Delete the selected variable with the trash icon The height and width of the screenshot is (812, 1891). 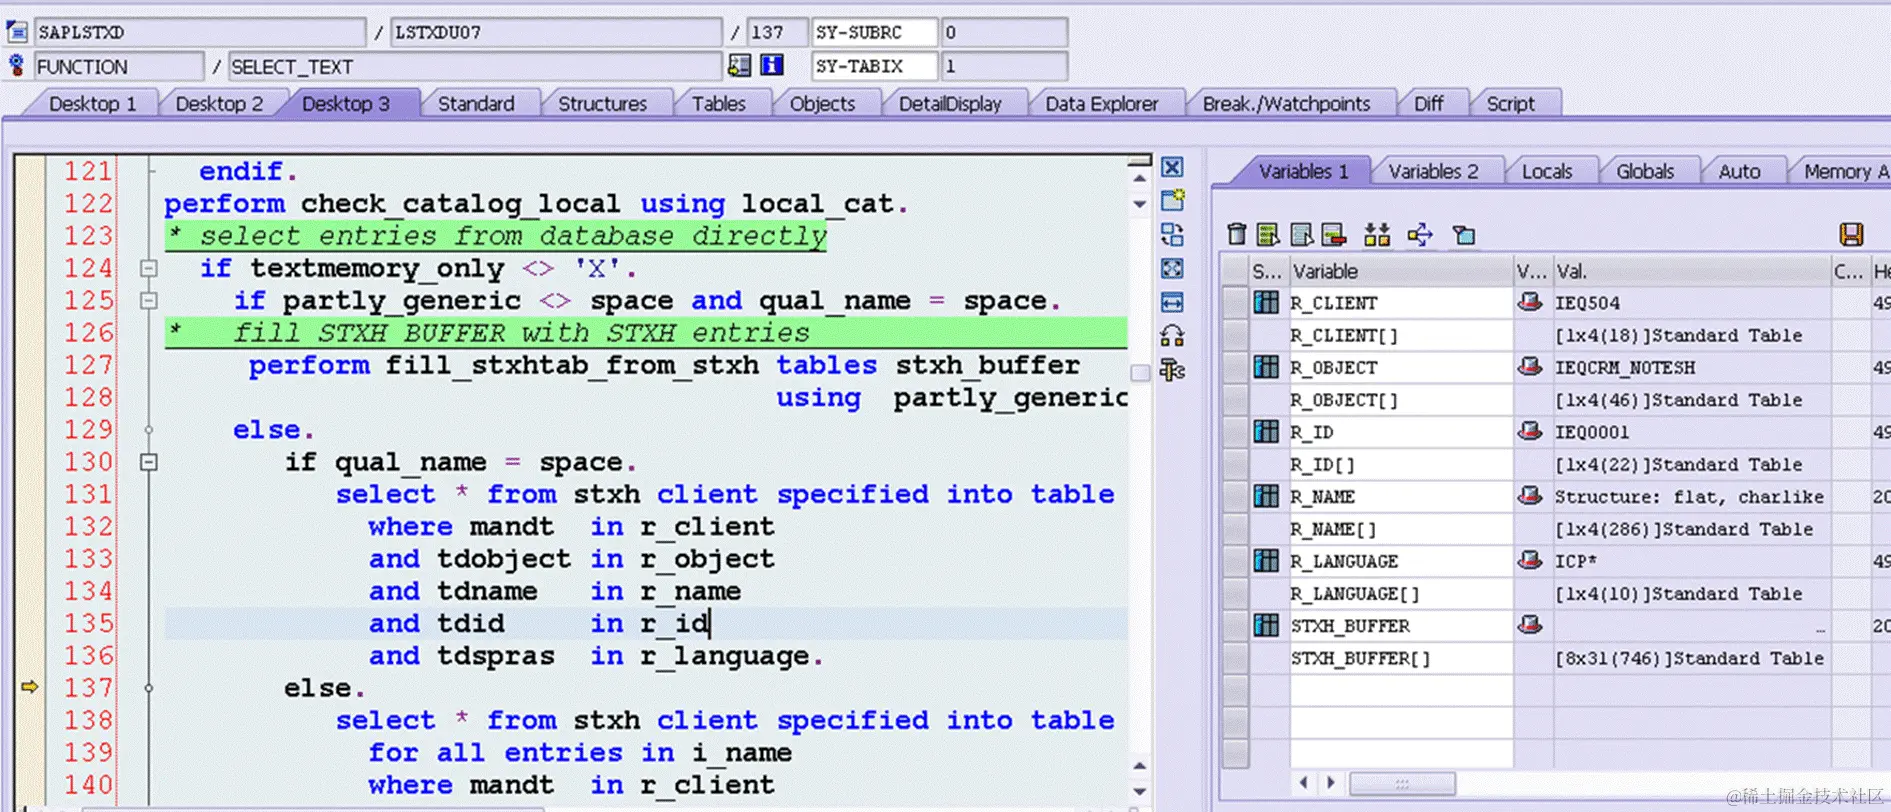[1237, 235]
